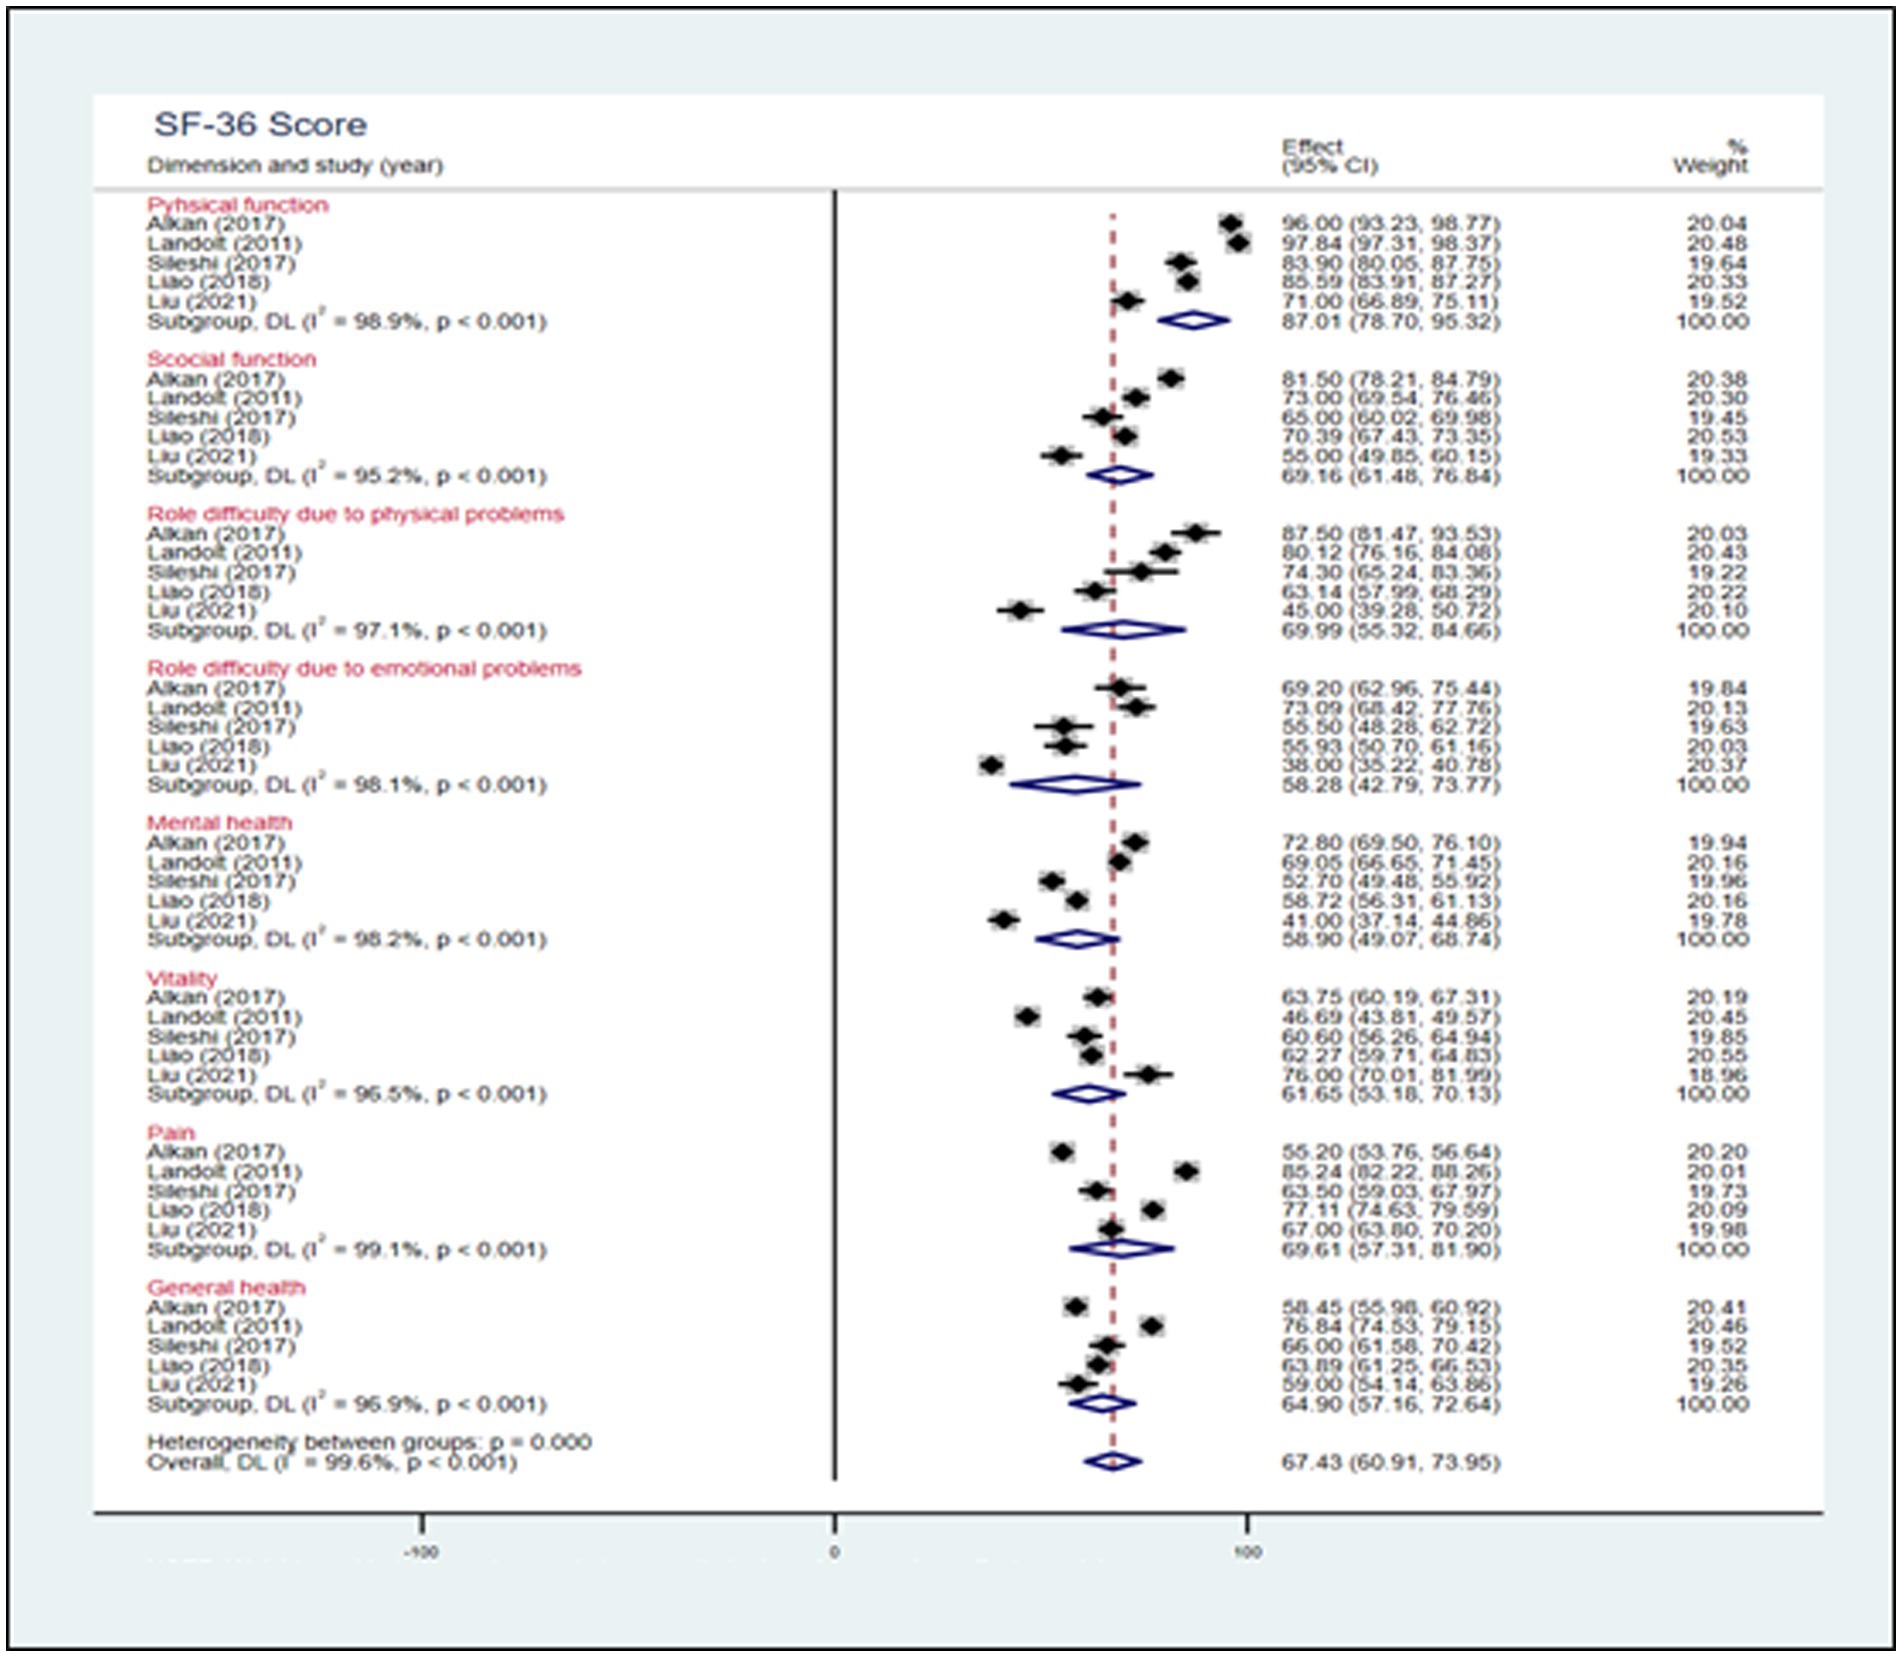Click the Physical function subgroup diamond
The height and width of the screenshot is (1657, 1902).
tap(1193, 321)
